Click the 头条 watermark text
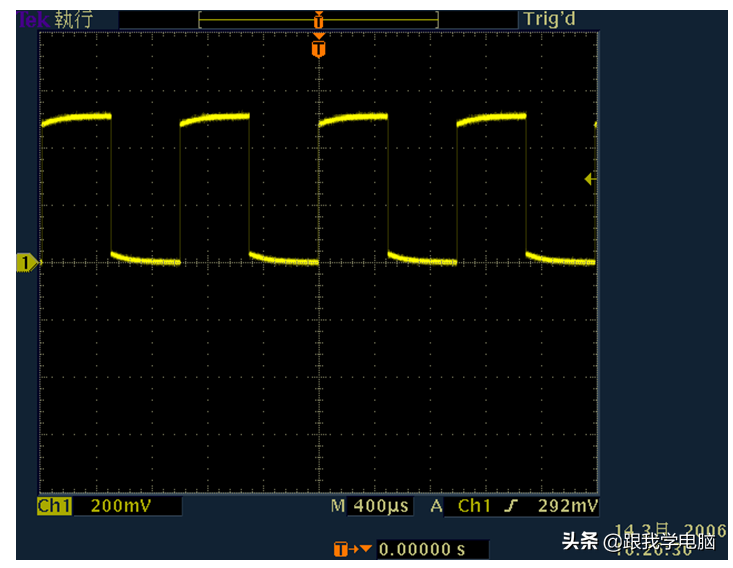The width and height of the screenshot is (733, 568). (x=580, y=541)
